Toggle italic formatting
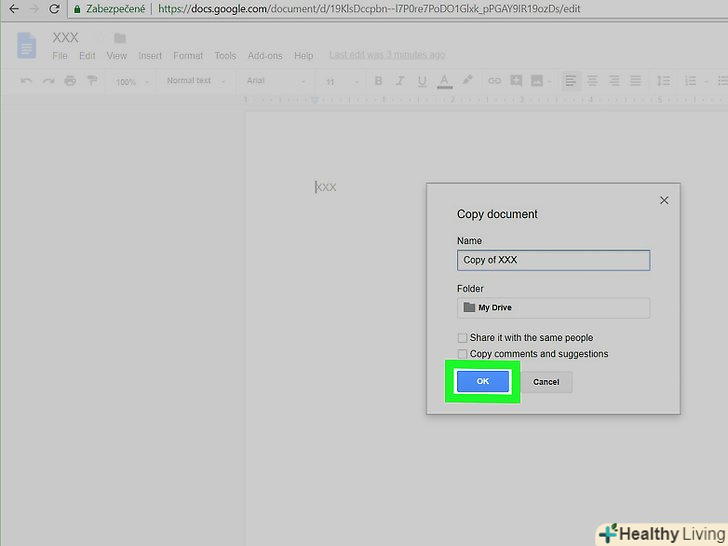Viewport: 728px width, 546px height. point(399,81)
